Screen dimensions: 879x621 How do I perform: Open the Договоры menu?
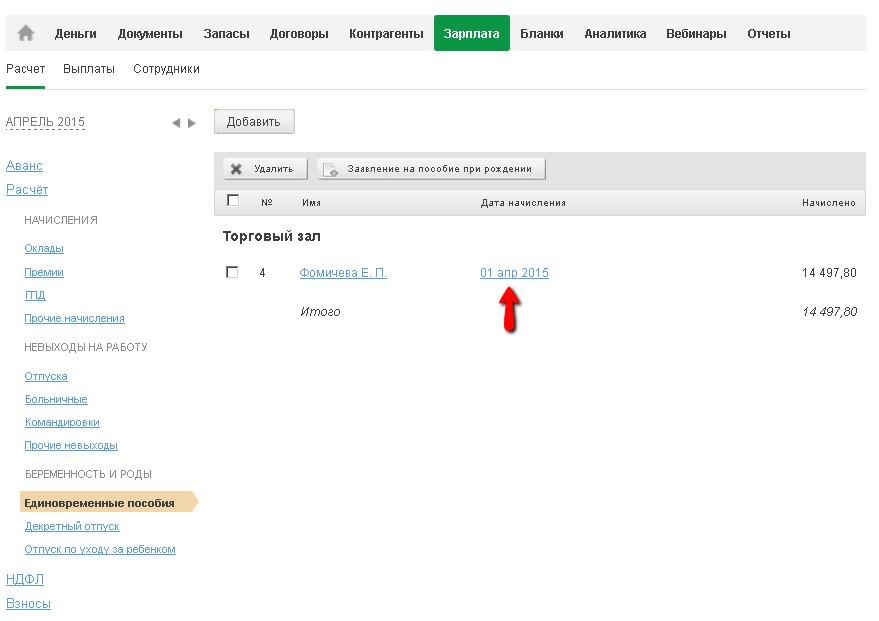point(299,34)
